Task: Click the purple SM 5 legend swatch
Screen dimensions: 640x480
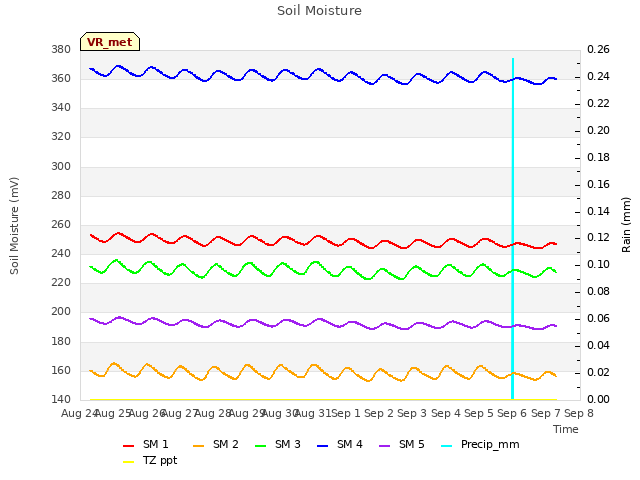Action: tap(384, 446)
